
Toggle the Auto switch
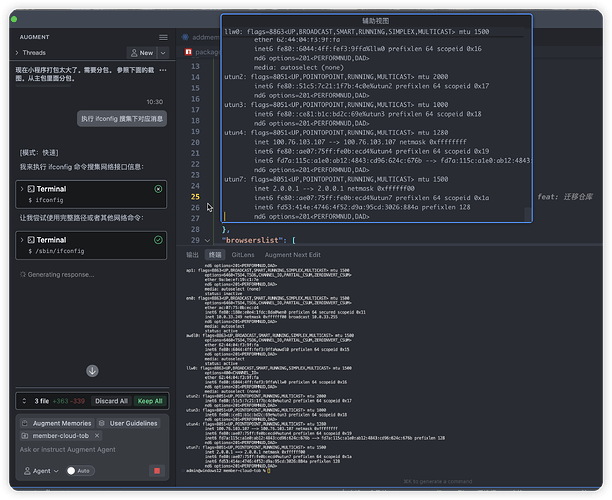(80, 471)
